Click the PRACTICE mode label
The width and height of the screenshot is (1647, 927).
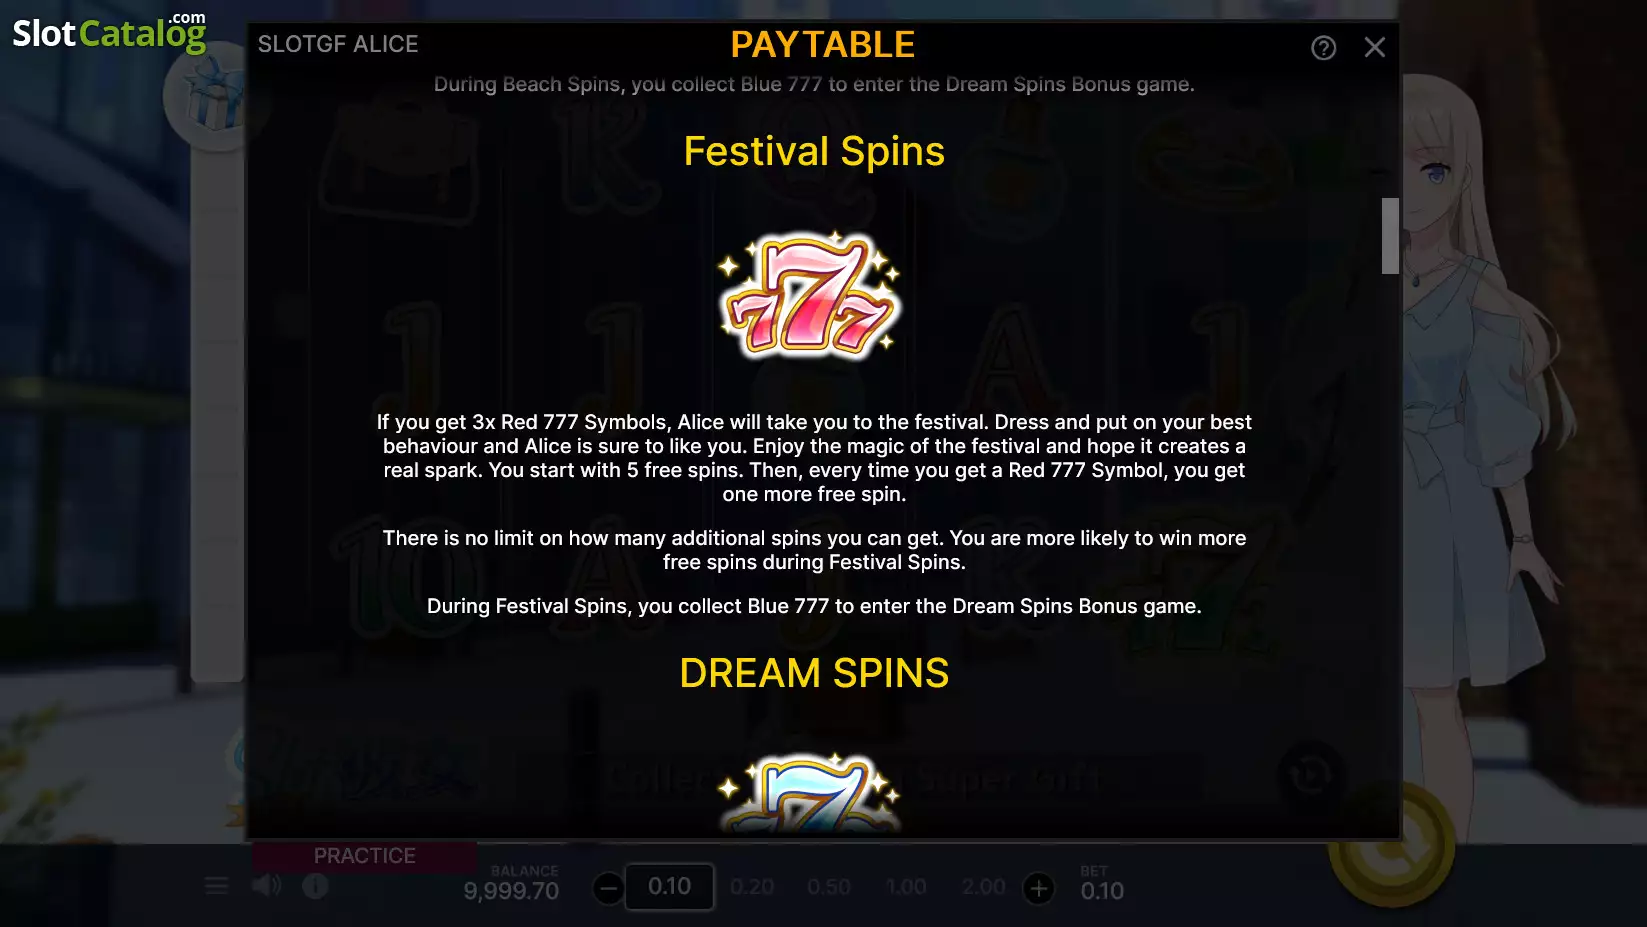coord(365,856)
